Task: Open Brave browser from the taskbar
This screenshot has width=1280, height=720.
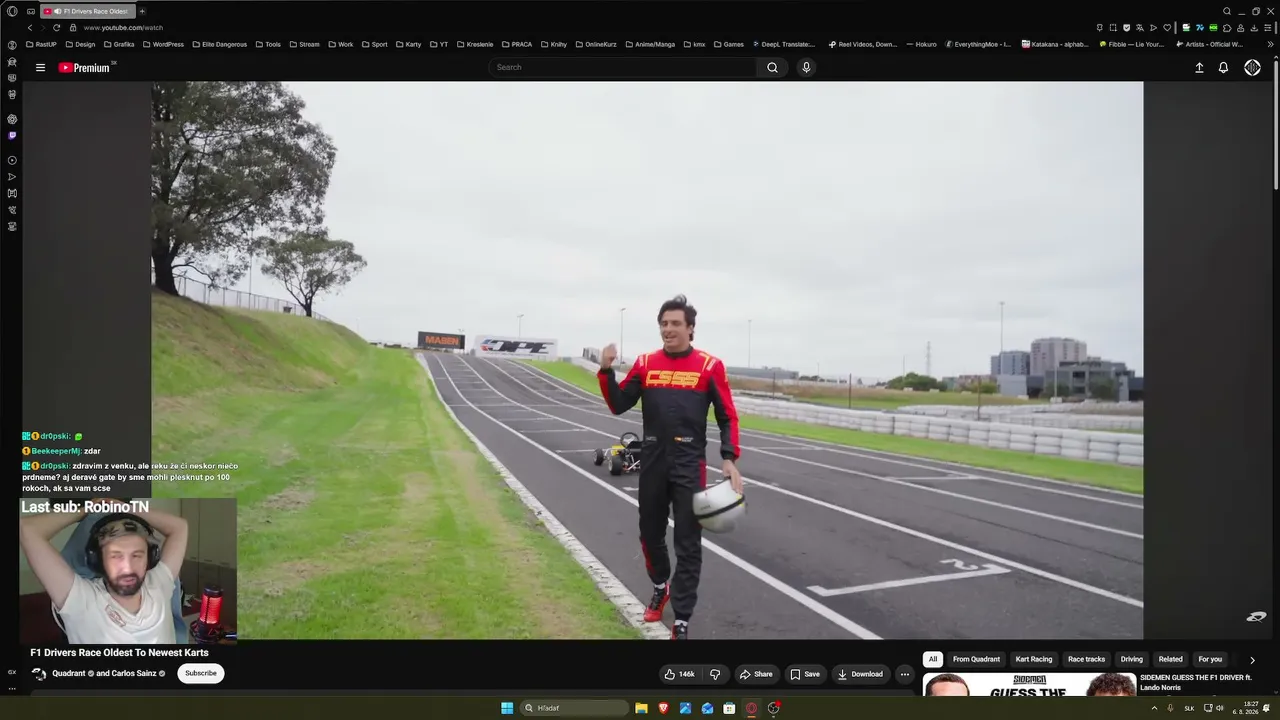Action: pyautogui.click(x=663, y=708)
